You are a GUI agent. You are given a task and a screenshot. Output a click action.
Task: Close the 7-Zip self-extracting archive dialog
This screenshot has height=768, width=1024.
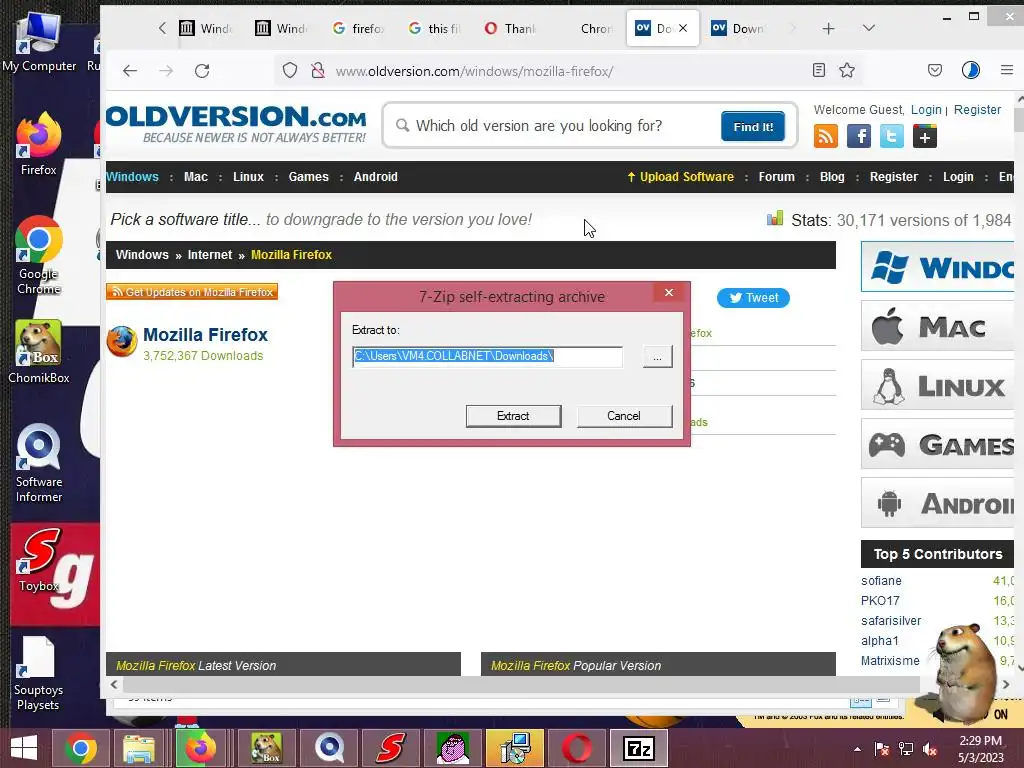669,293
